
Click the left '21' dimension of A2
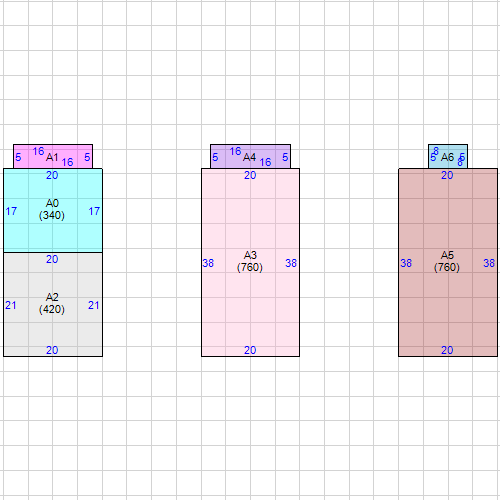(x=11, y=305)
